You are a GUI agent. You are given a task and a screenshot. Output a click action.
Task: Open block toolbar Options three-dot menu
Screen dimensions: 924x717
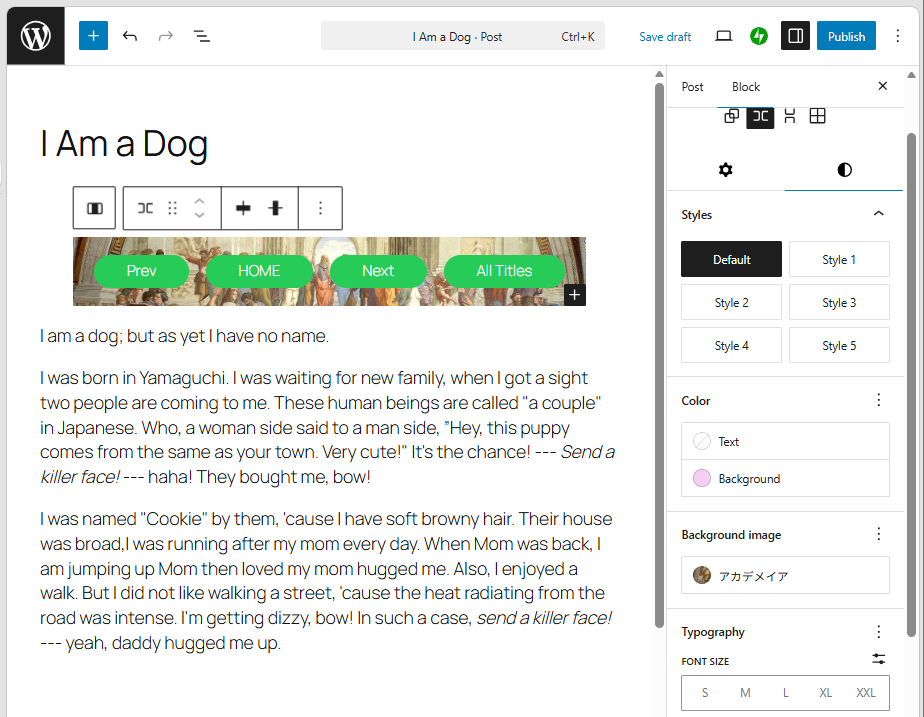320,208
